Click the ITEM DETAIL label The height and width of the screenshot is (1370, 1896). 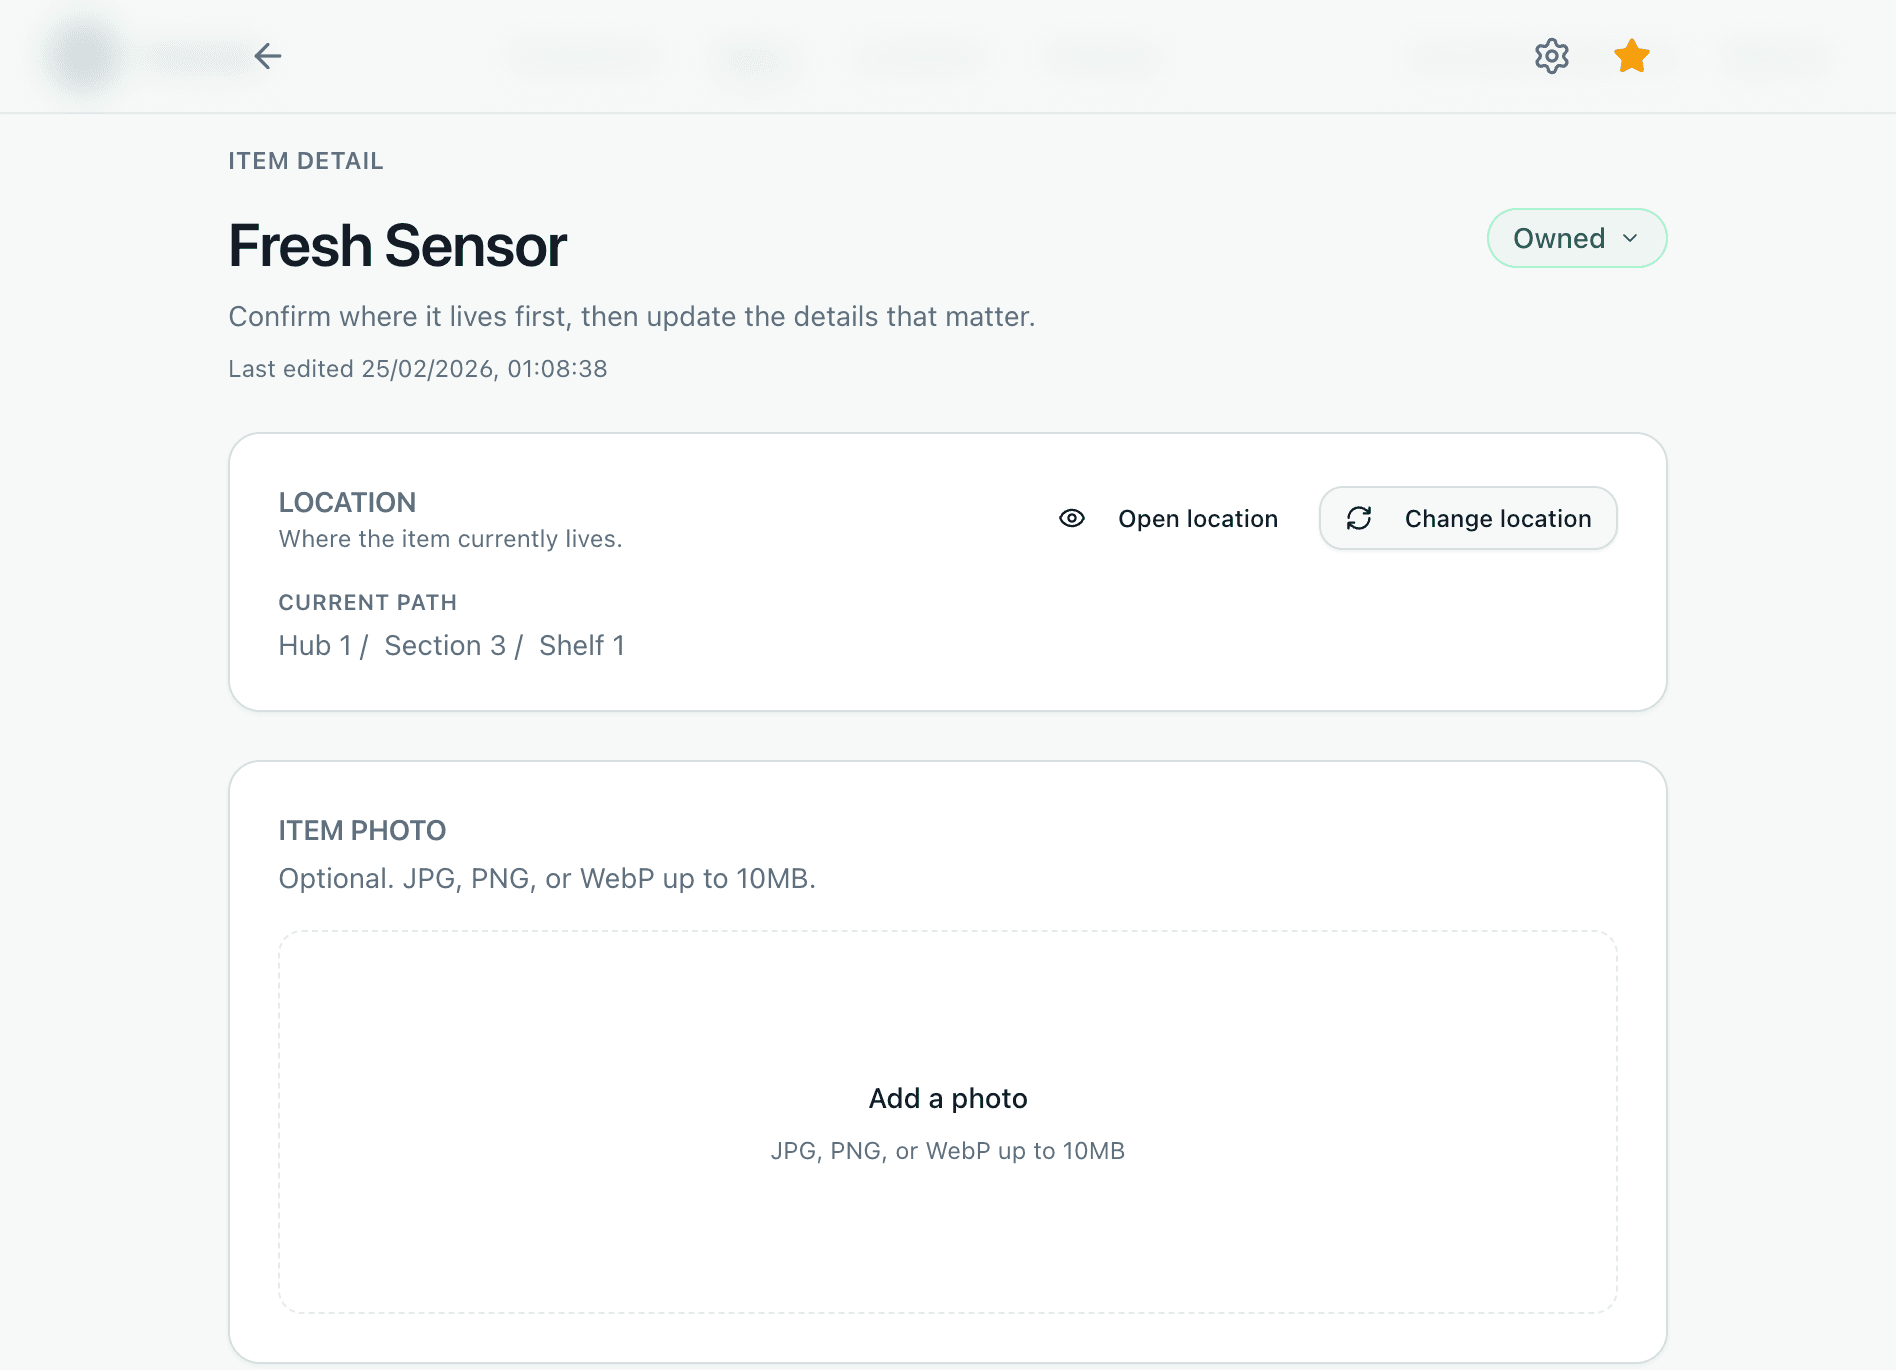tap(305, 161)
